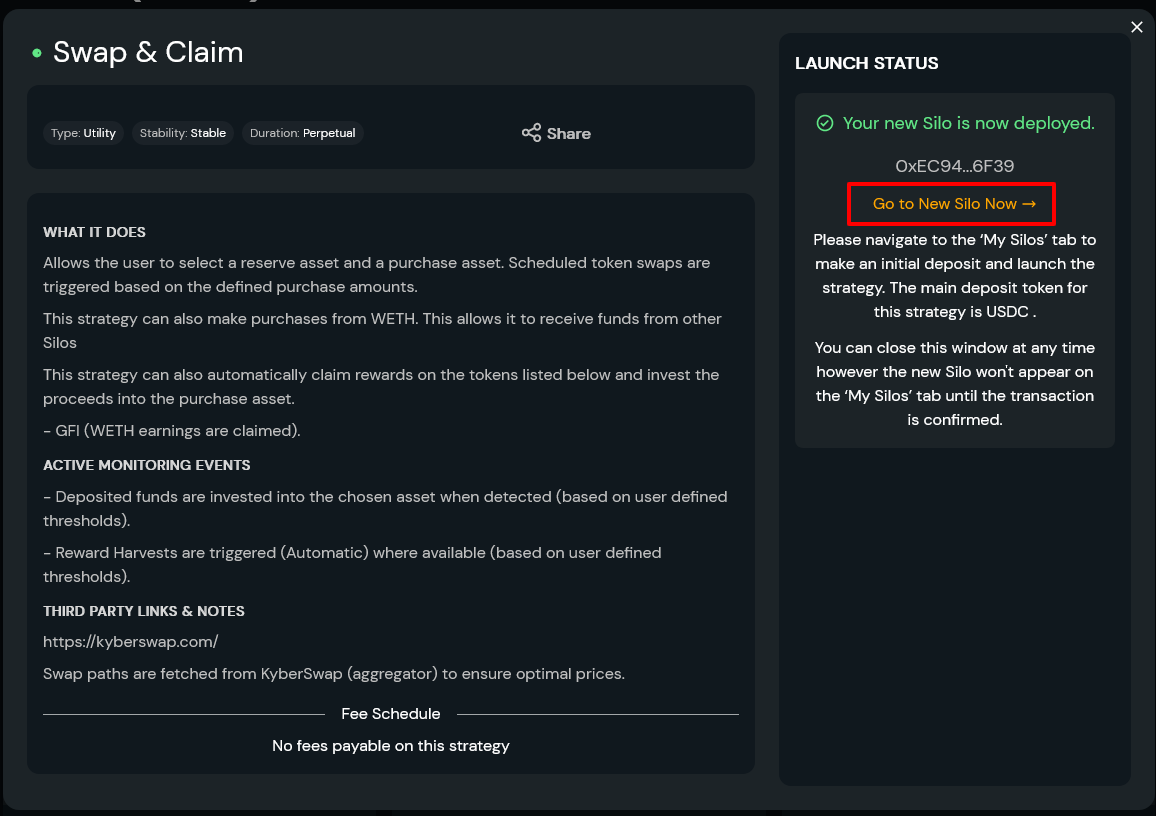Click the green deployed checkmark icon
This screenshot has width=1156, height=816.
click(x=824, y=123)
